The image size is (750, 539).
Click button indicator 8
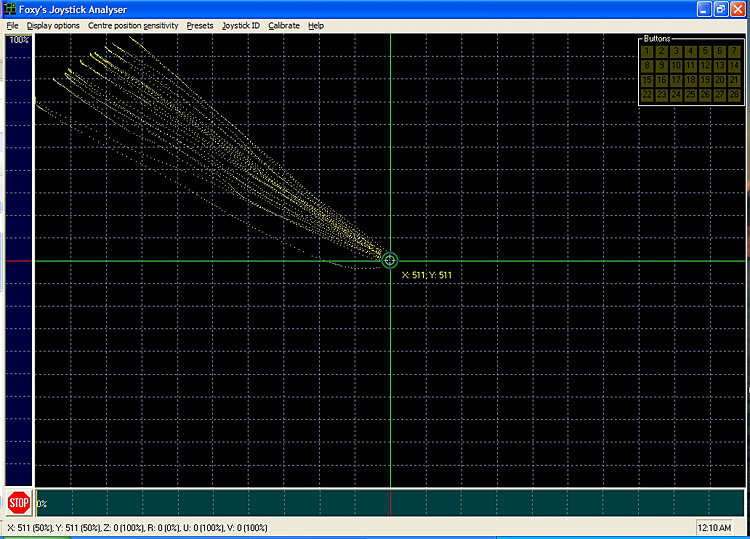[647, 66]
